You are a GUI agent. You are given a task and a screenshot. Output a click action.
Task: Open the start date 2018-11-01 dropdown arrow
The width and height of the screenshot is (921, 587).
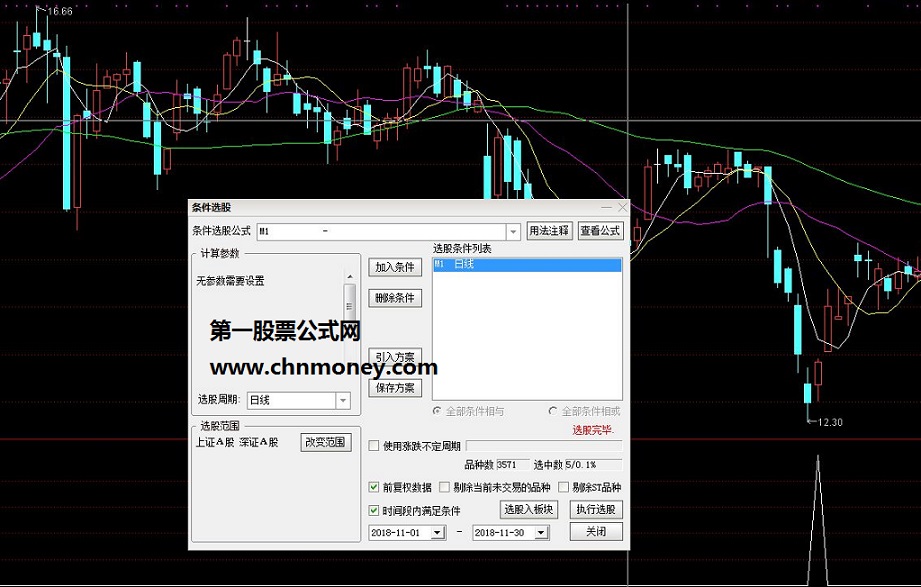pyautogui.click(x=437, y=533)
